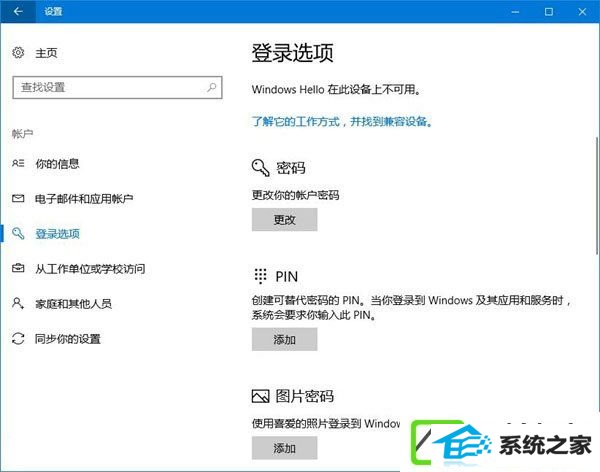Open the Home gear icon

(18, 52)
